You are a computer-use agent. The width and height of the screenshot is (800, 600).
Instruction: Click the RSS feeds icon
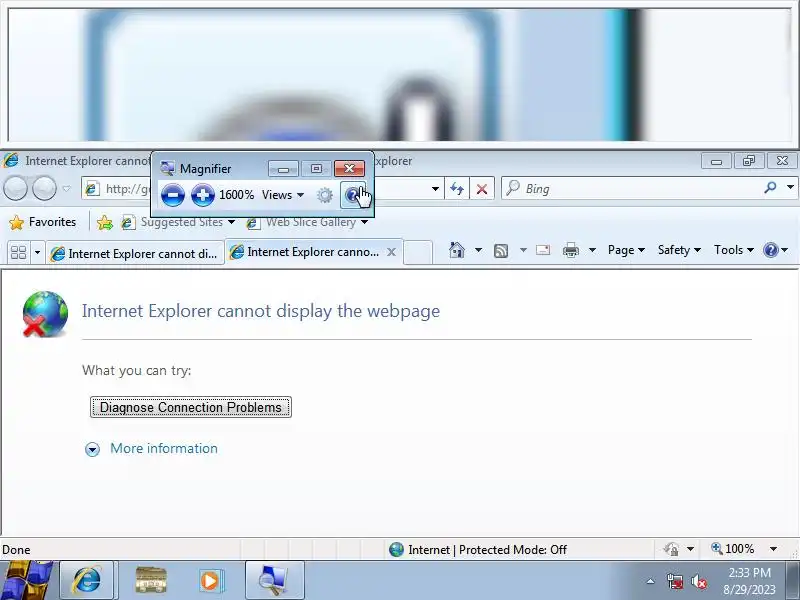click(x=501, y=250)
